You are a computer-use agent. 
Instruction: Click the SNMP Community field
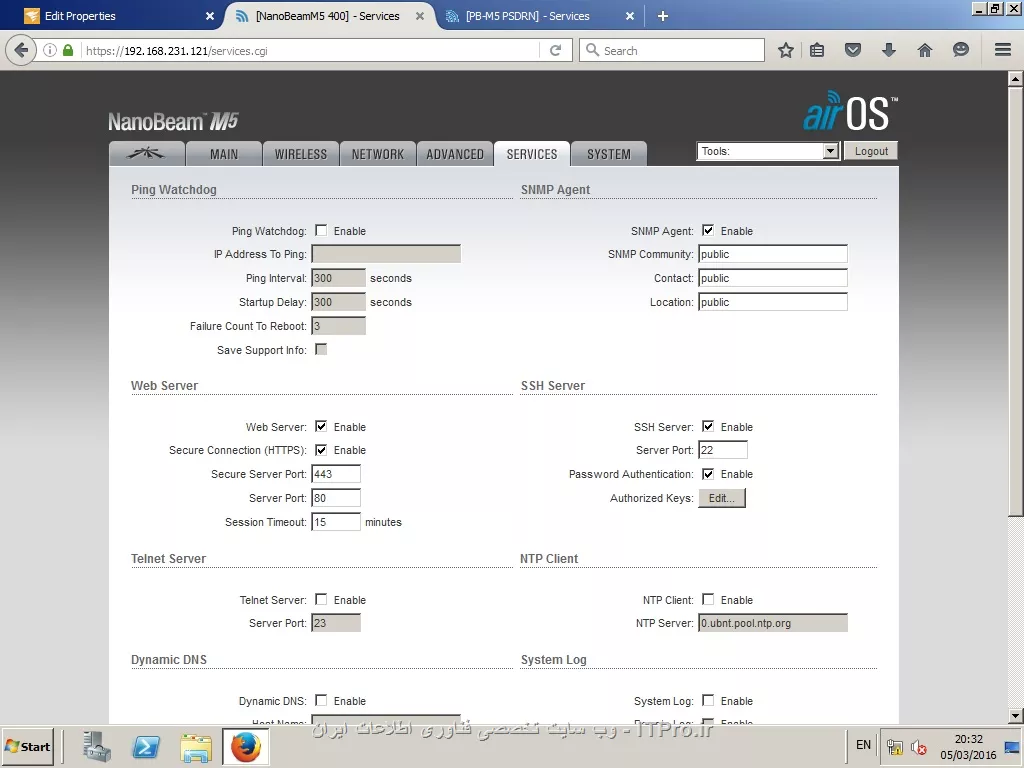tap(773, 254)
